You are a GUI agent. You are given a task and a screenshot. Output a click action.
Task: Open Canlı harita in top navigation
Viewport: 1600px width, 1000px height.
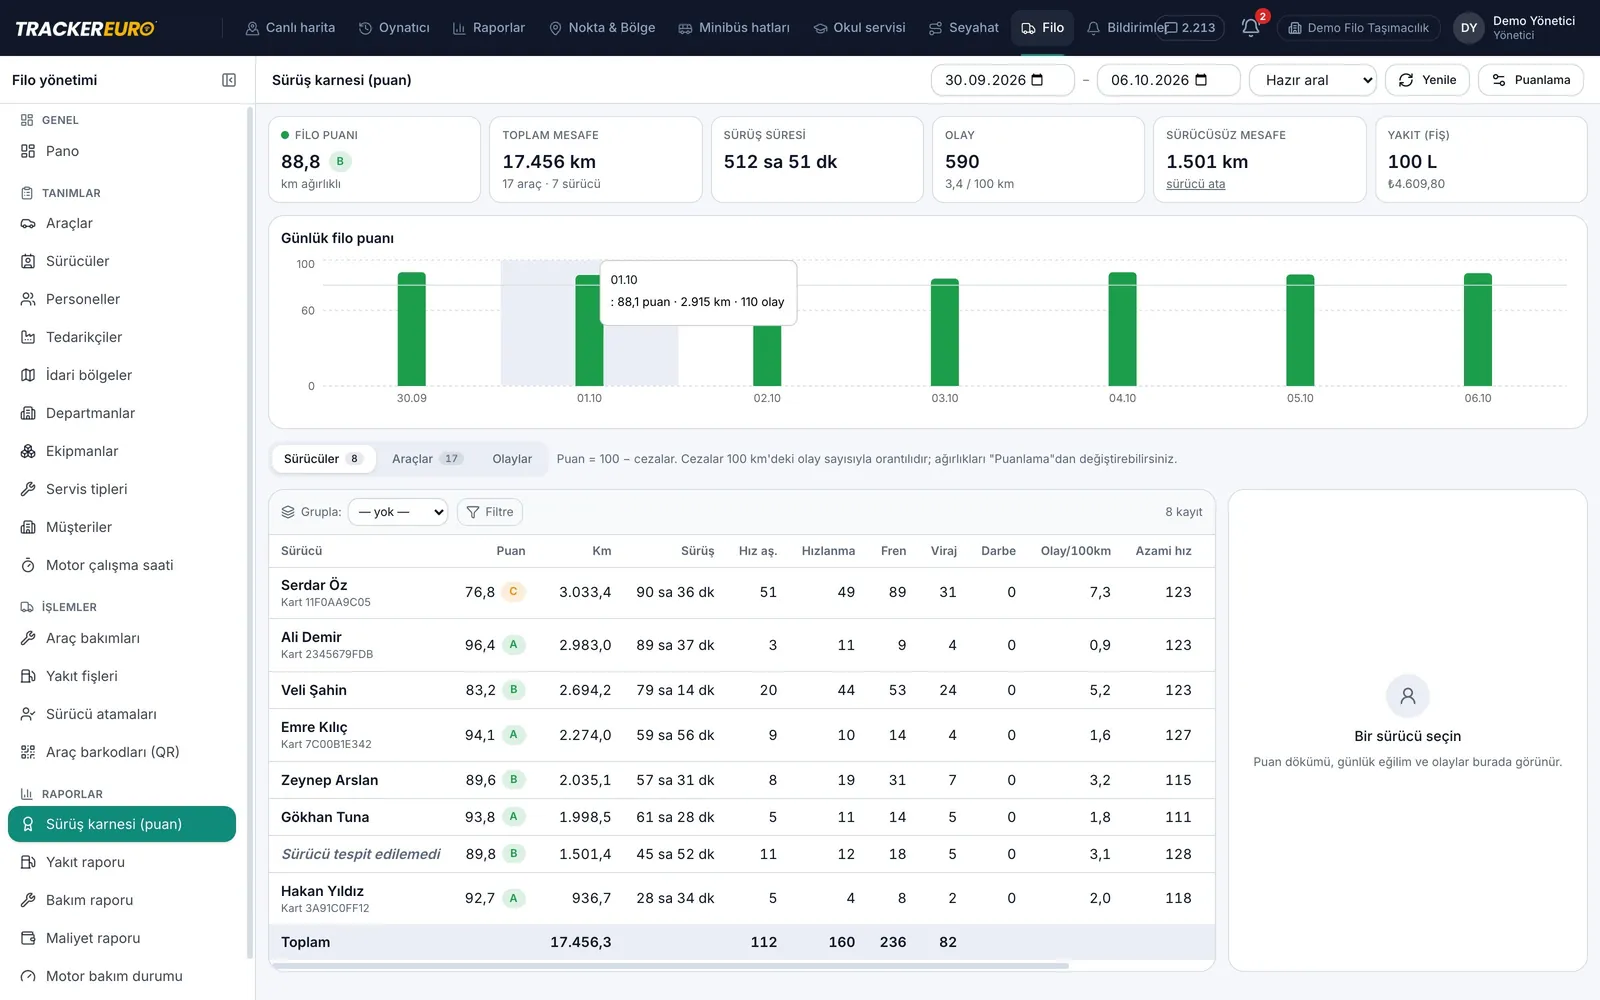[290, 28]
